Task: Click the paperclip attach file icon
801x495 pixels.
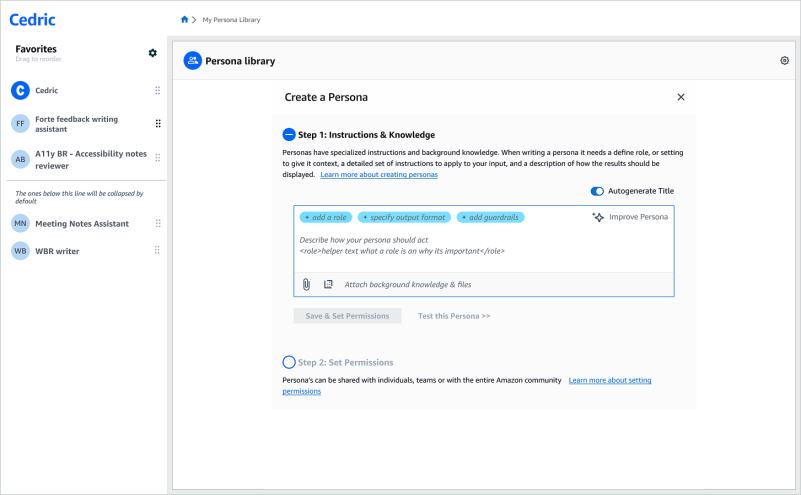Action: [307, 284]
